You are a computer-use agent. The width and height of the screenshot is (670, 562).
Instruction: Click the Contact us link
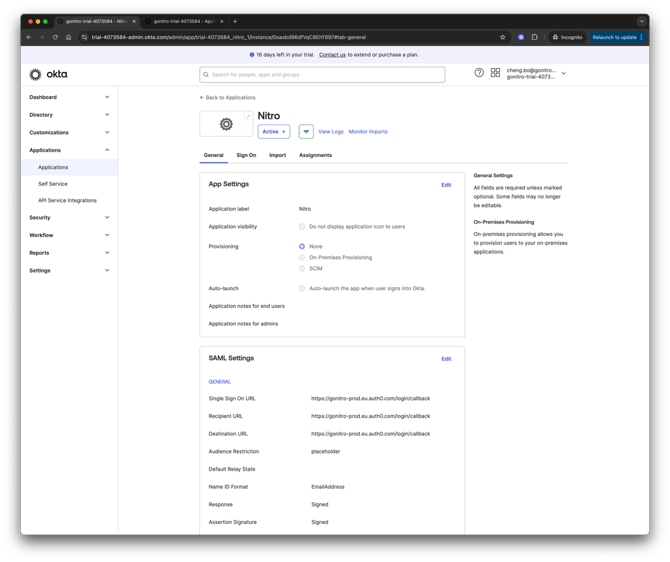pyautogui.click(x=332, y=55)
